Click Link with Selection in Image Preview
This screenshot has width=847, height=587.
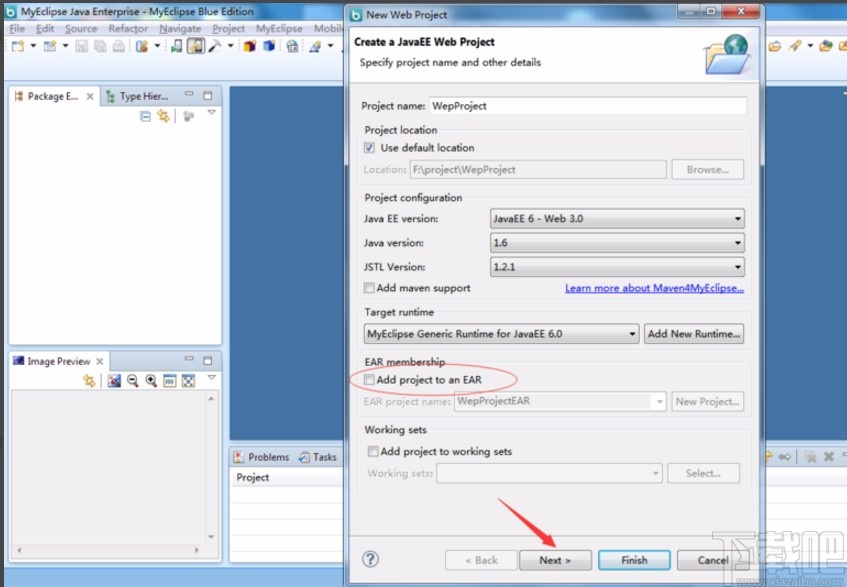tap(89, 381)
